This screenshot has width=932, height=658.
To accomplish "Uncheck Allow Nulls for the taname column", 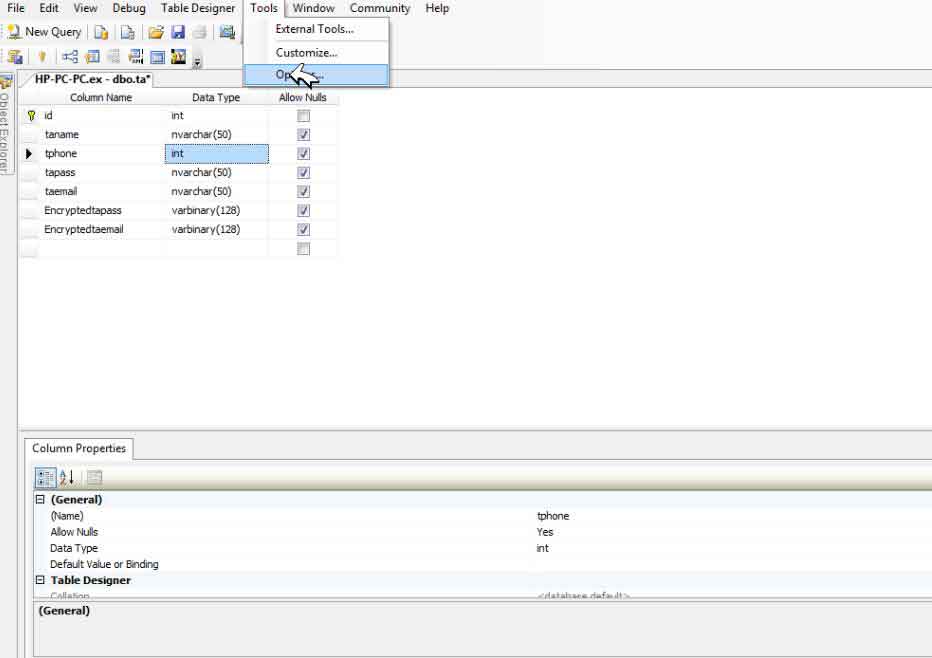I will click(x=303, y=135).
